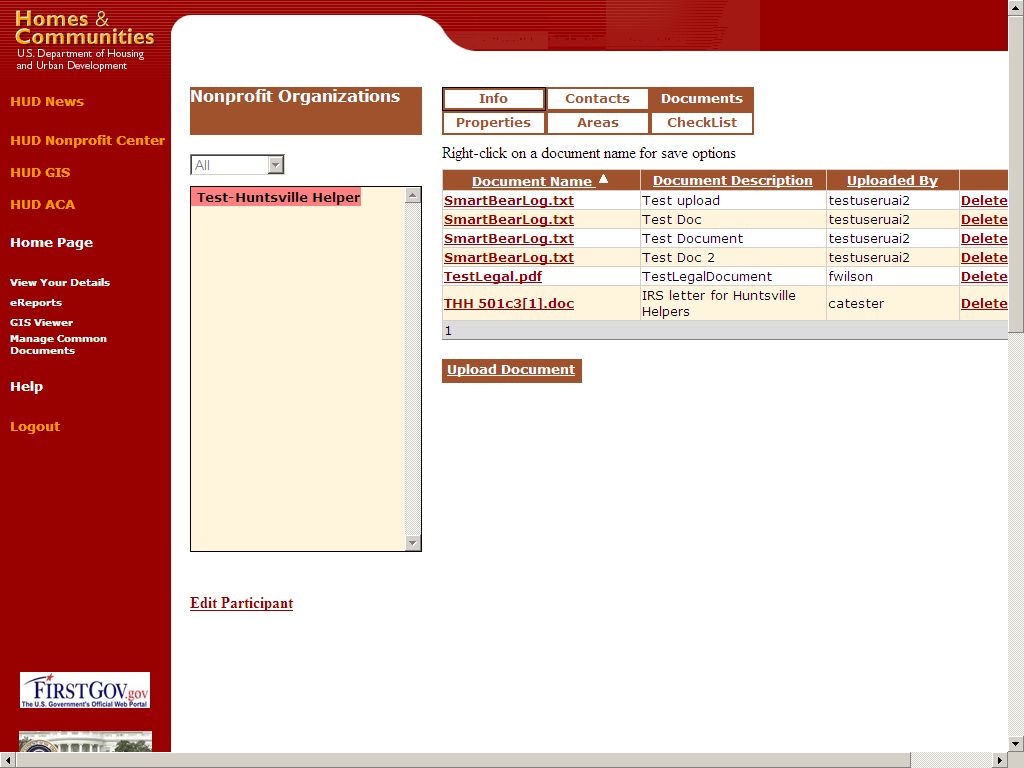This screenshot has width=1024, height=768.
Task: Switch to the Contacts tab
Action: pyautogui.click(x=598, y=99)
